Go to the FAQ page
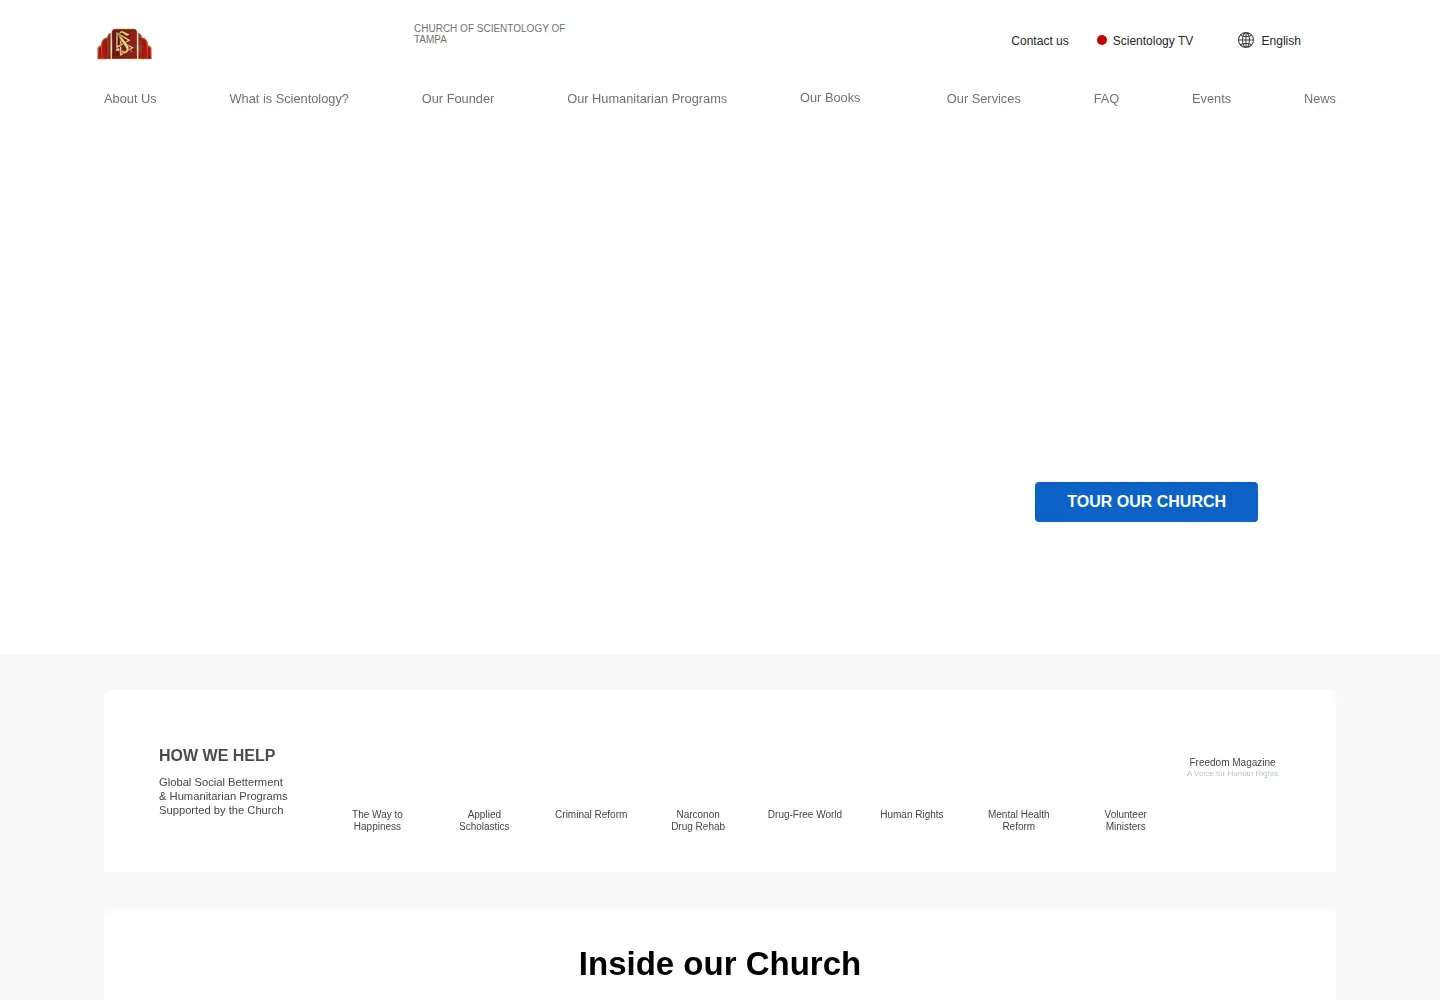The image size is (1440, 1000). click(x=1106, y=99)
